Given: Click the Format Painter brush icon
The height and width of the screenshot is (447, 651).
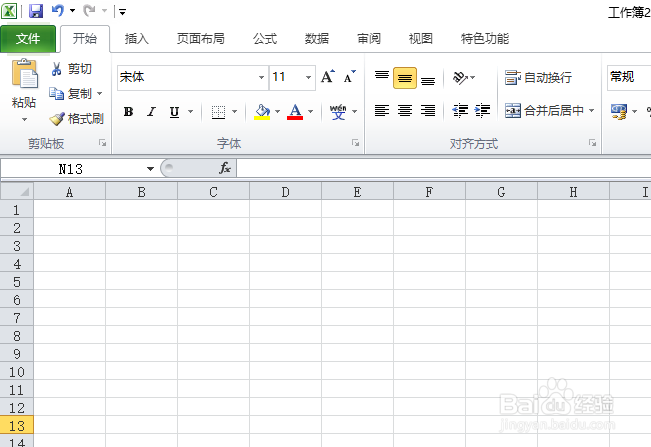Looking at the screenshot, I should click(57, 119).
